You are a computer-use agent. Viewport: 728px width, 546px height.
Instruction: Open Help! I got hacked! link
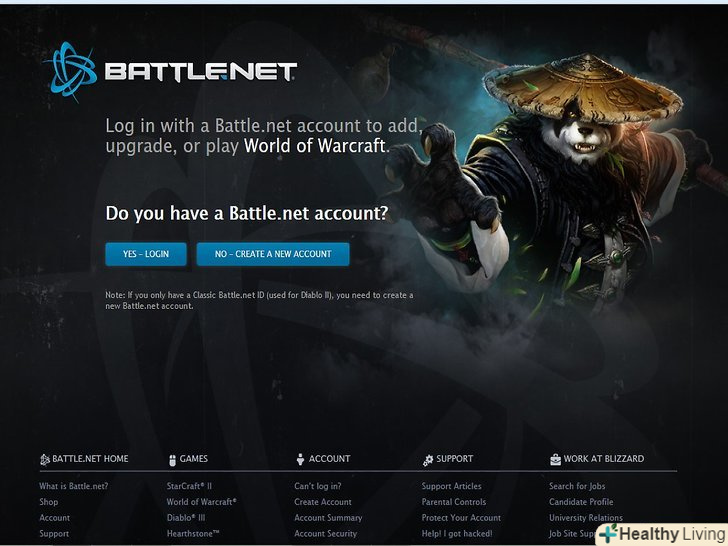(x=457, y=533)
